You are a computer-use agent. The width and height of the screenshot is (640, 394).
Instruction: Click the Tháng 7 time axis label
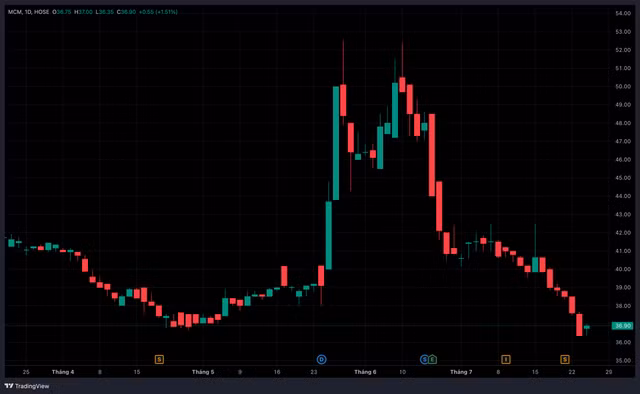tap(461, 372)
